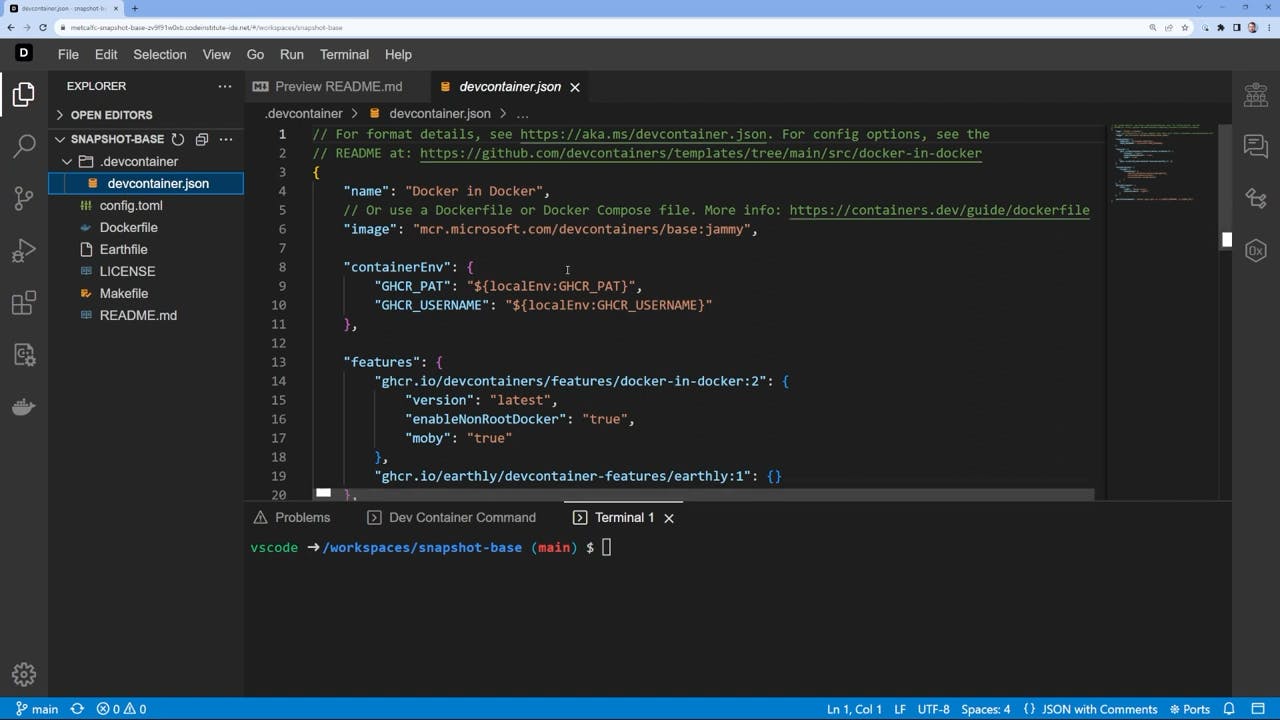Open the github devcontainers templates link

point(700,153)
